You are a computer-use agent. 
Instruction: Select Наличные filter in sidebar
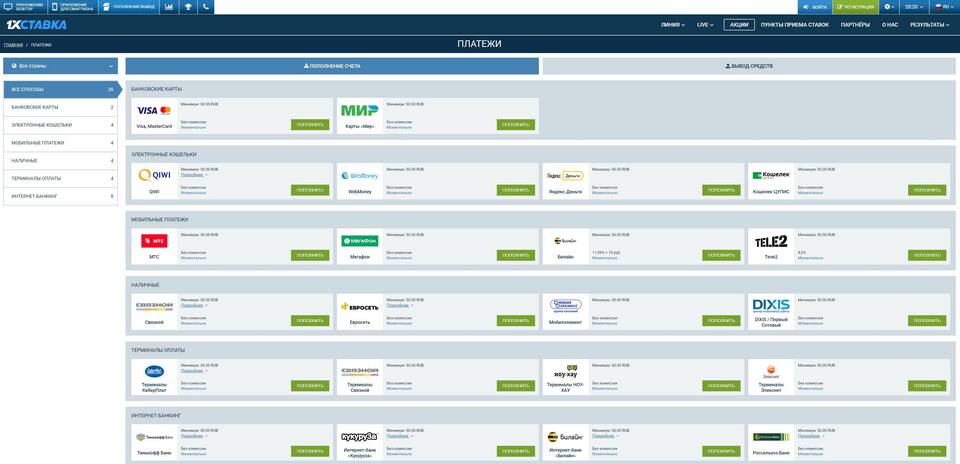click(x=60, y=160)
